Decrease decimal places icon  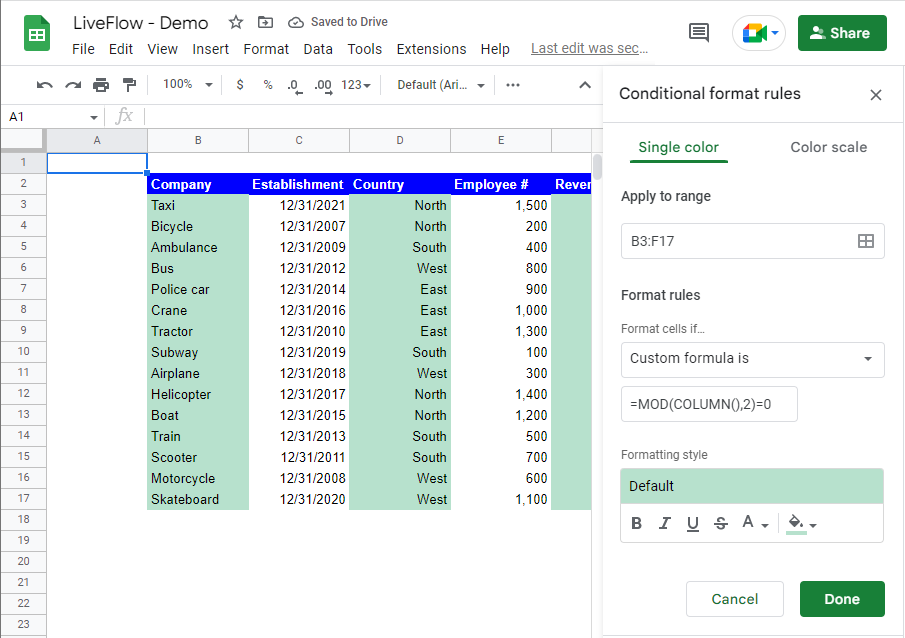tap(294, 85)
